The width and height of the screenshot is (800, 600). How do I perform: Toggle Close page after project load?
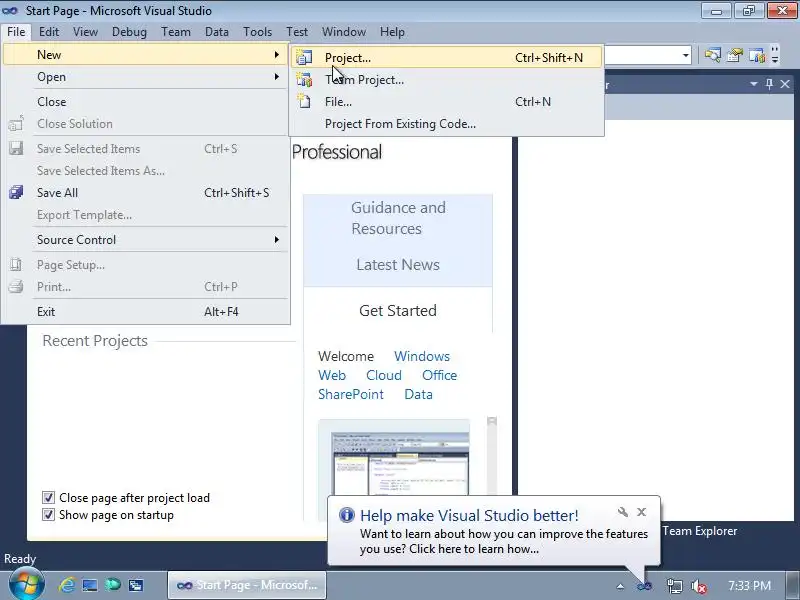[x=48, y=497]
